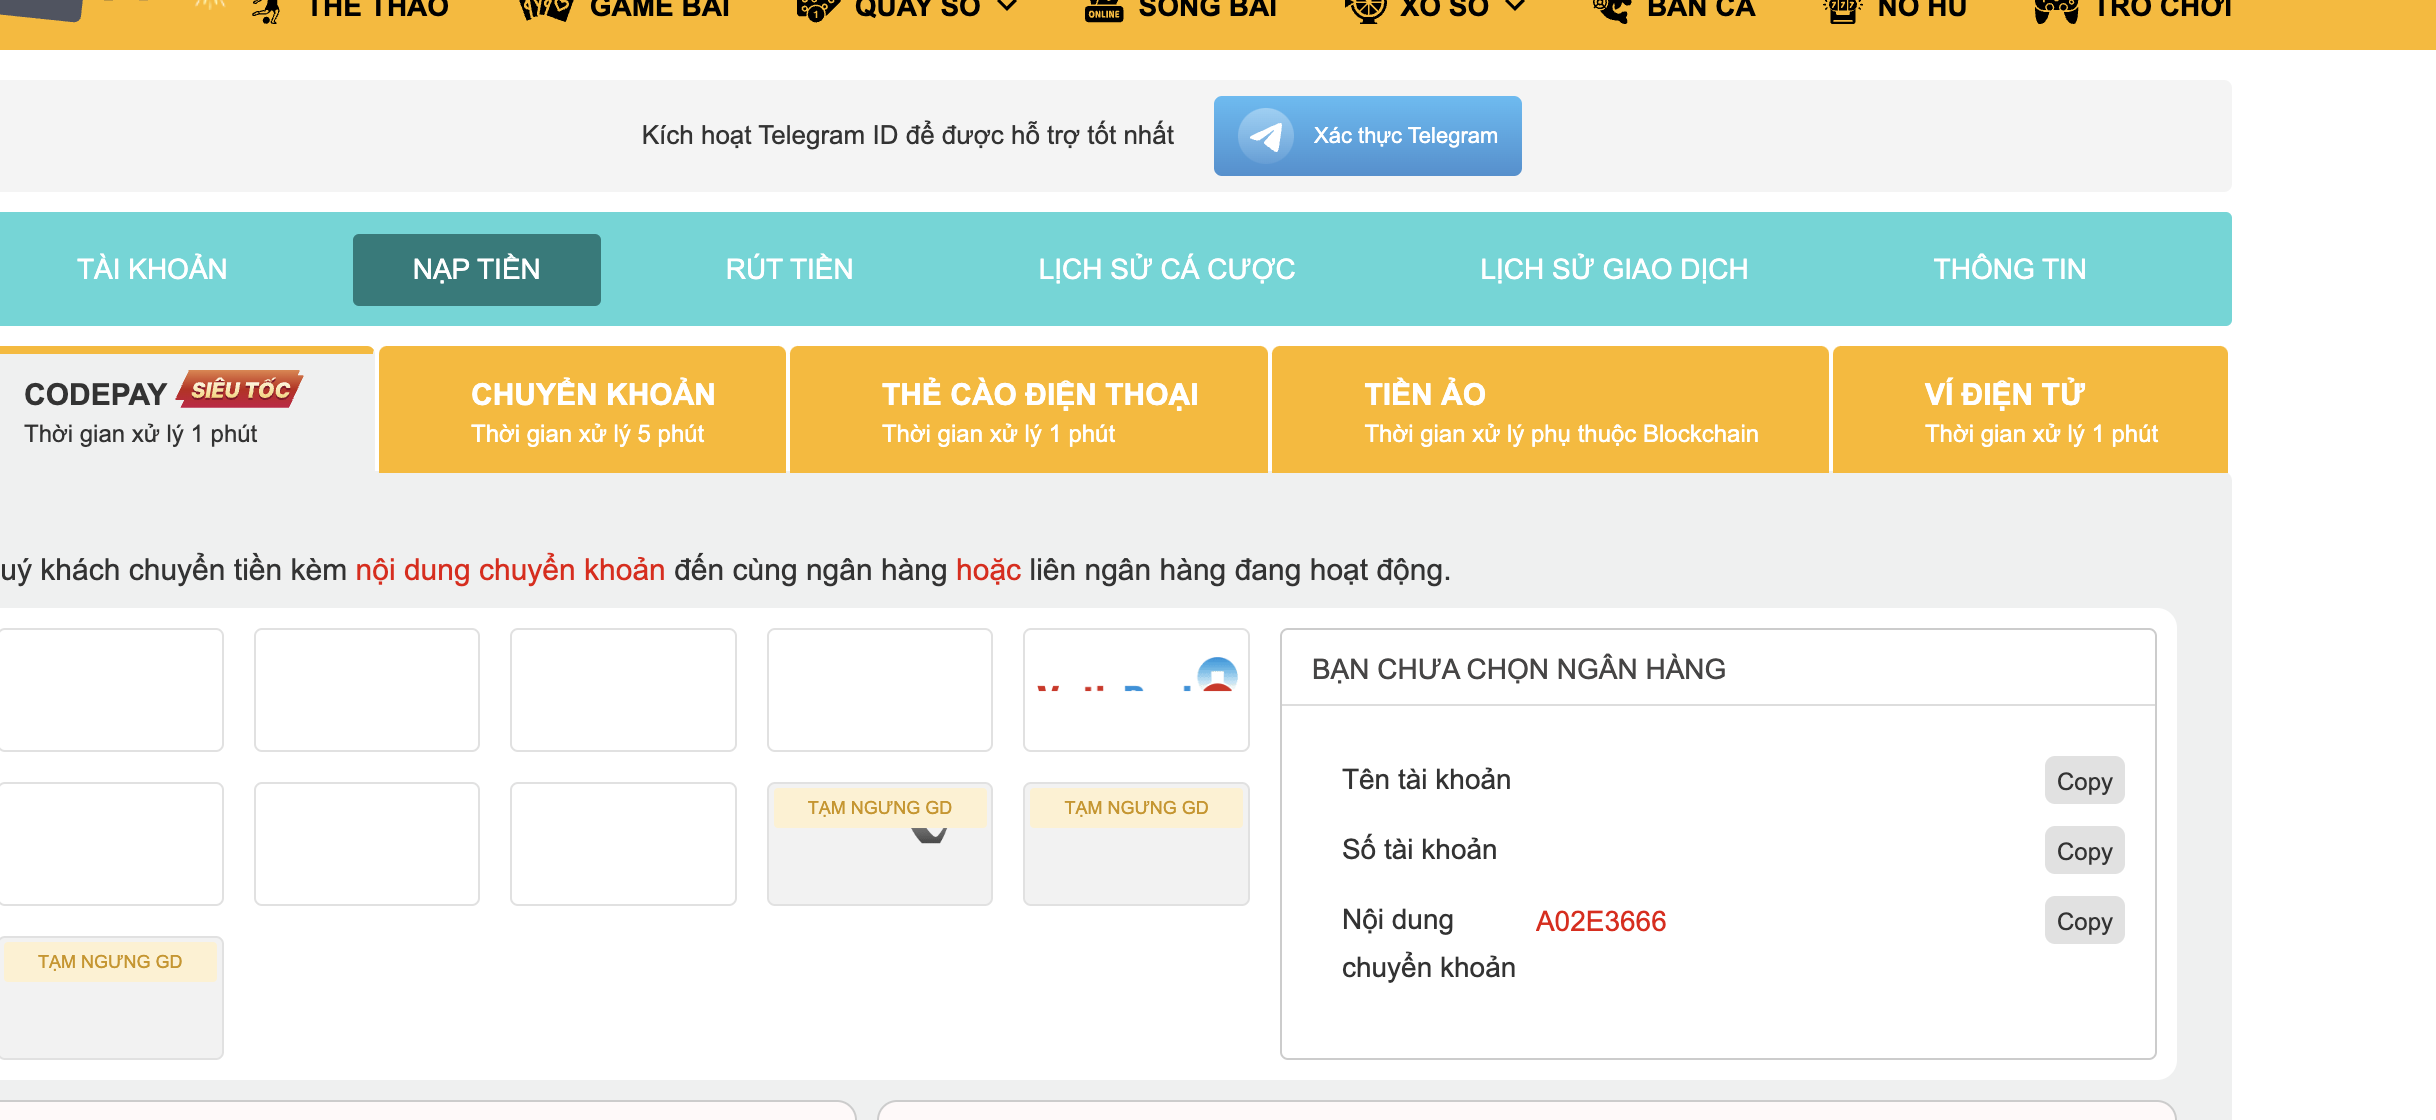The image size is (2436, 1120).
Task: Select the bank tile with blue-red logo
Action: click(1136, 689)
